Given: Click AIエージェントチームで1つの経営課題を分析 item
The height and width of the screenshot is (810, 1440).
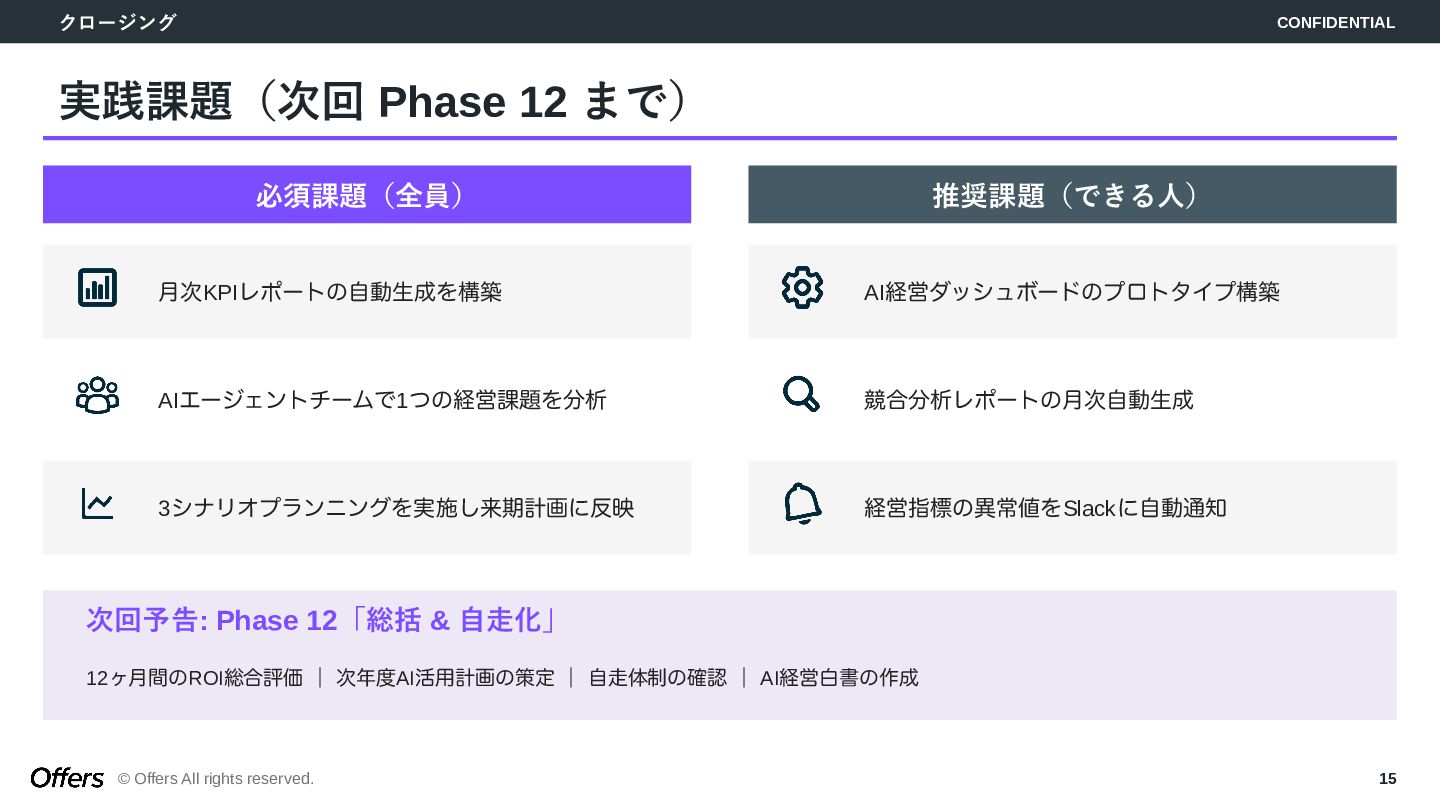Looking at the screenshot, I should pos(382,400).
